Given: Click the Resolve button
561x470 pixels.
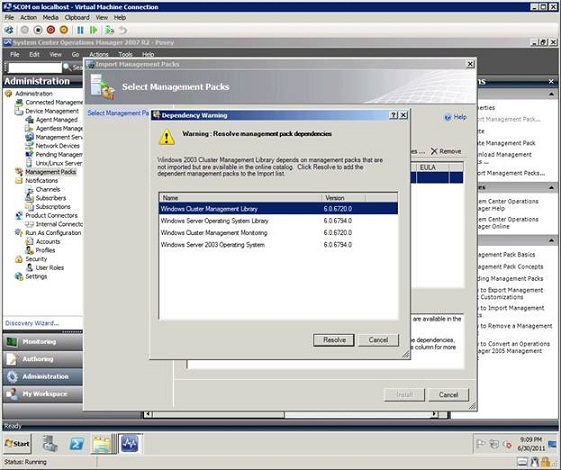Looking at the screenshot, I should click(333, 340).
